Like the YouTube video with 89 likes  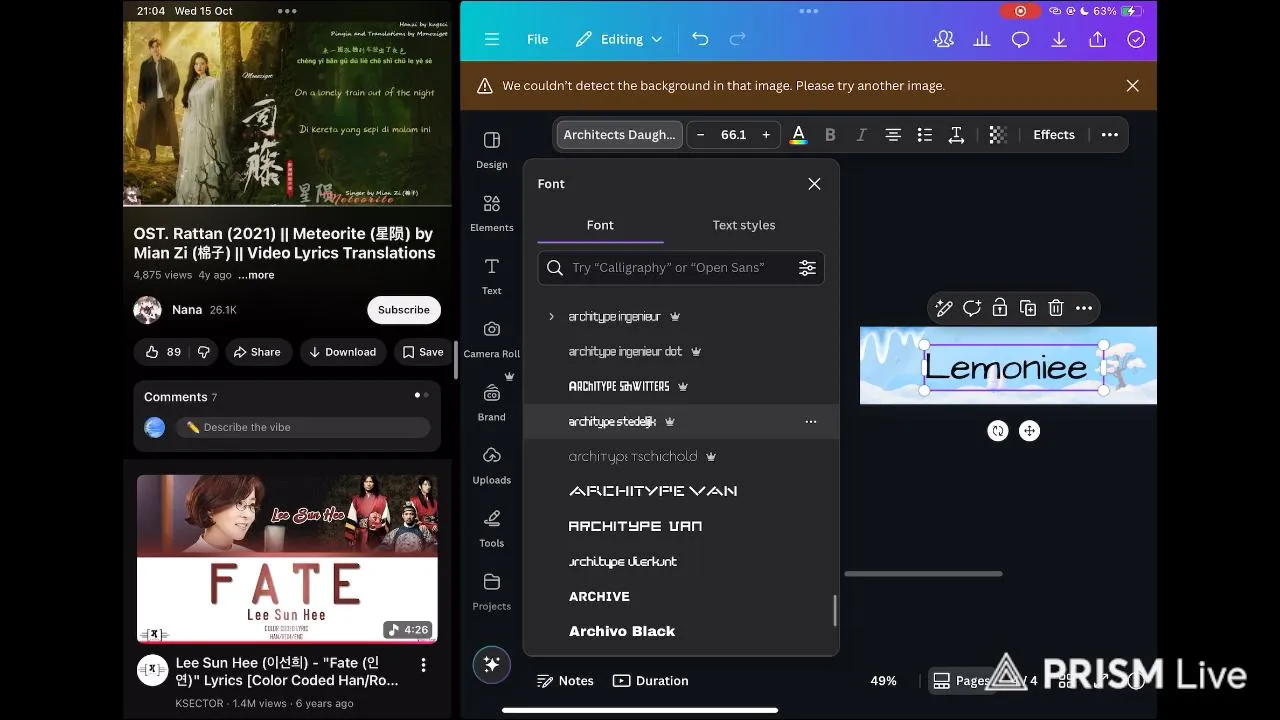pos(163,352)
